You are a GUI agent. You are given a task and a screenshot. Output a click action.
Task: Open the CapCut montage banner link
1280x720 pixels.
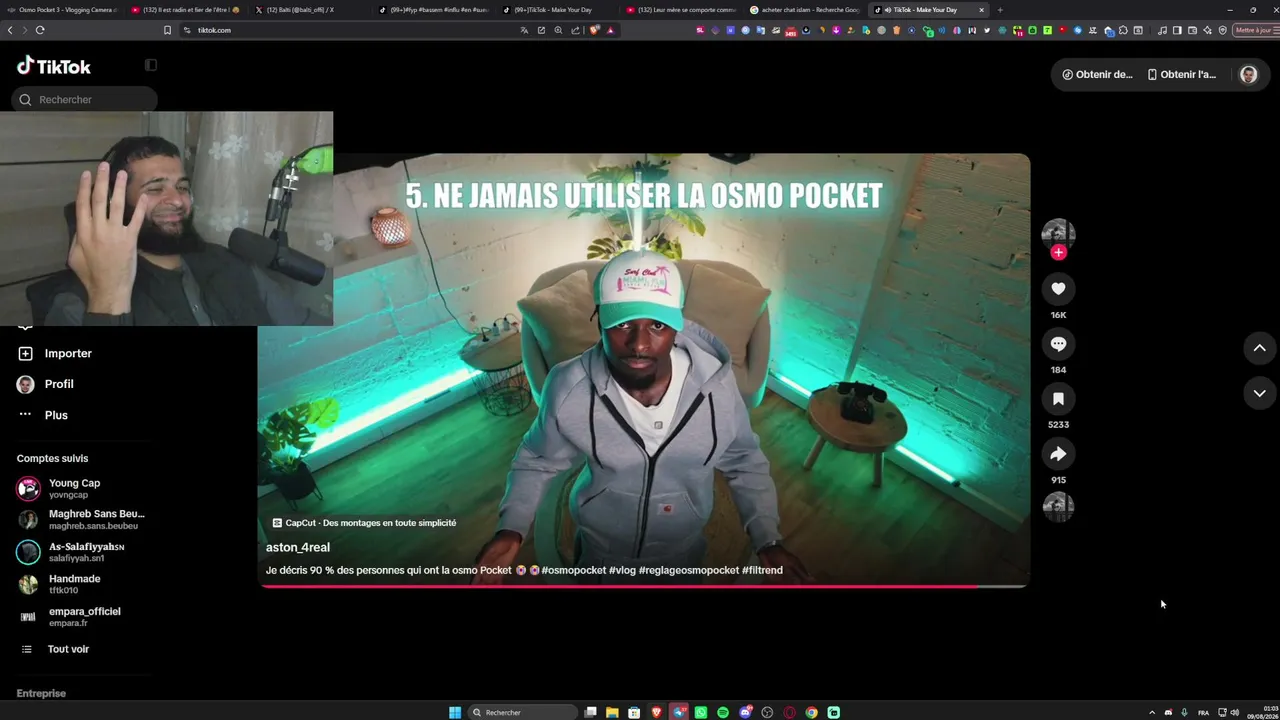(364, 523)
